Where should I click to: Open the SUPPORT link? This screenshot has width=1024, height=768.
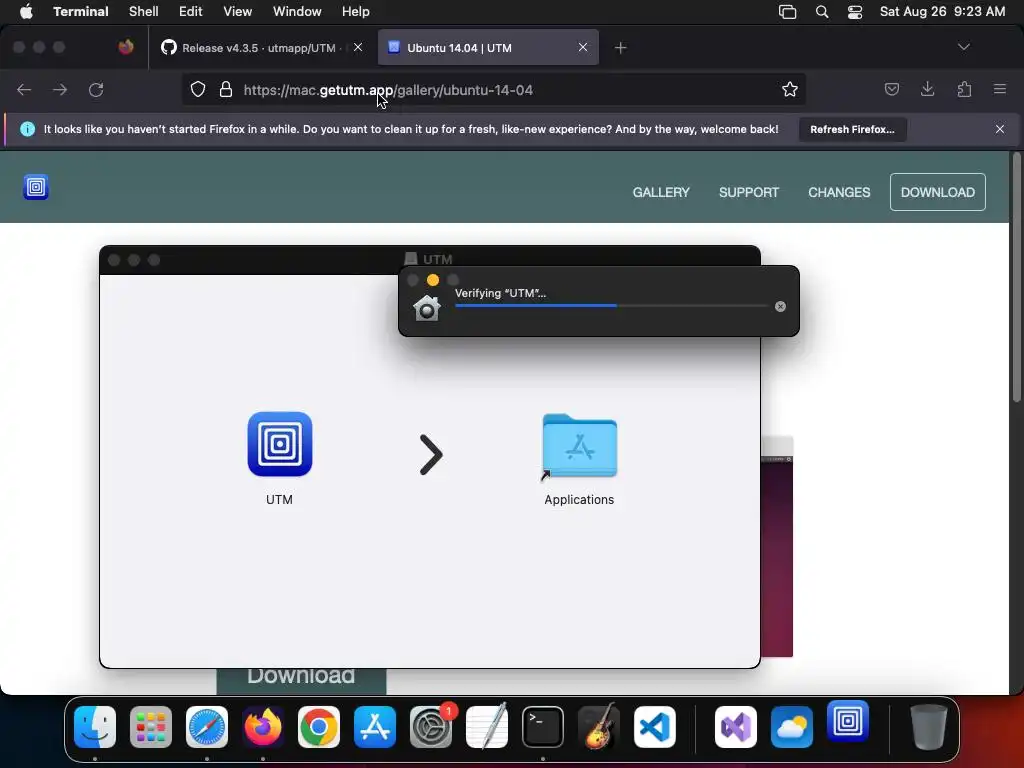[x=748, y=192]
